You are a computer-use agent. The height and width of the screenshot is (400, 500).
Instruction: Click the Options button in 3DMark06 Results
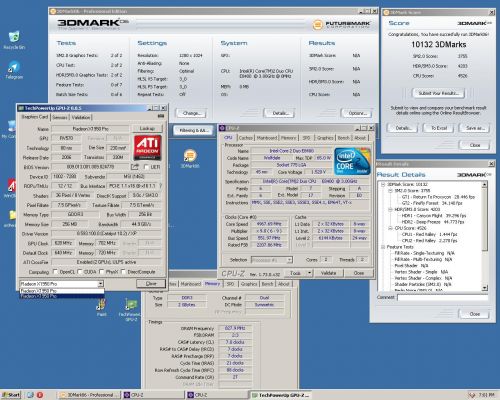(357, 113)
